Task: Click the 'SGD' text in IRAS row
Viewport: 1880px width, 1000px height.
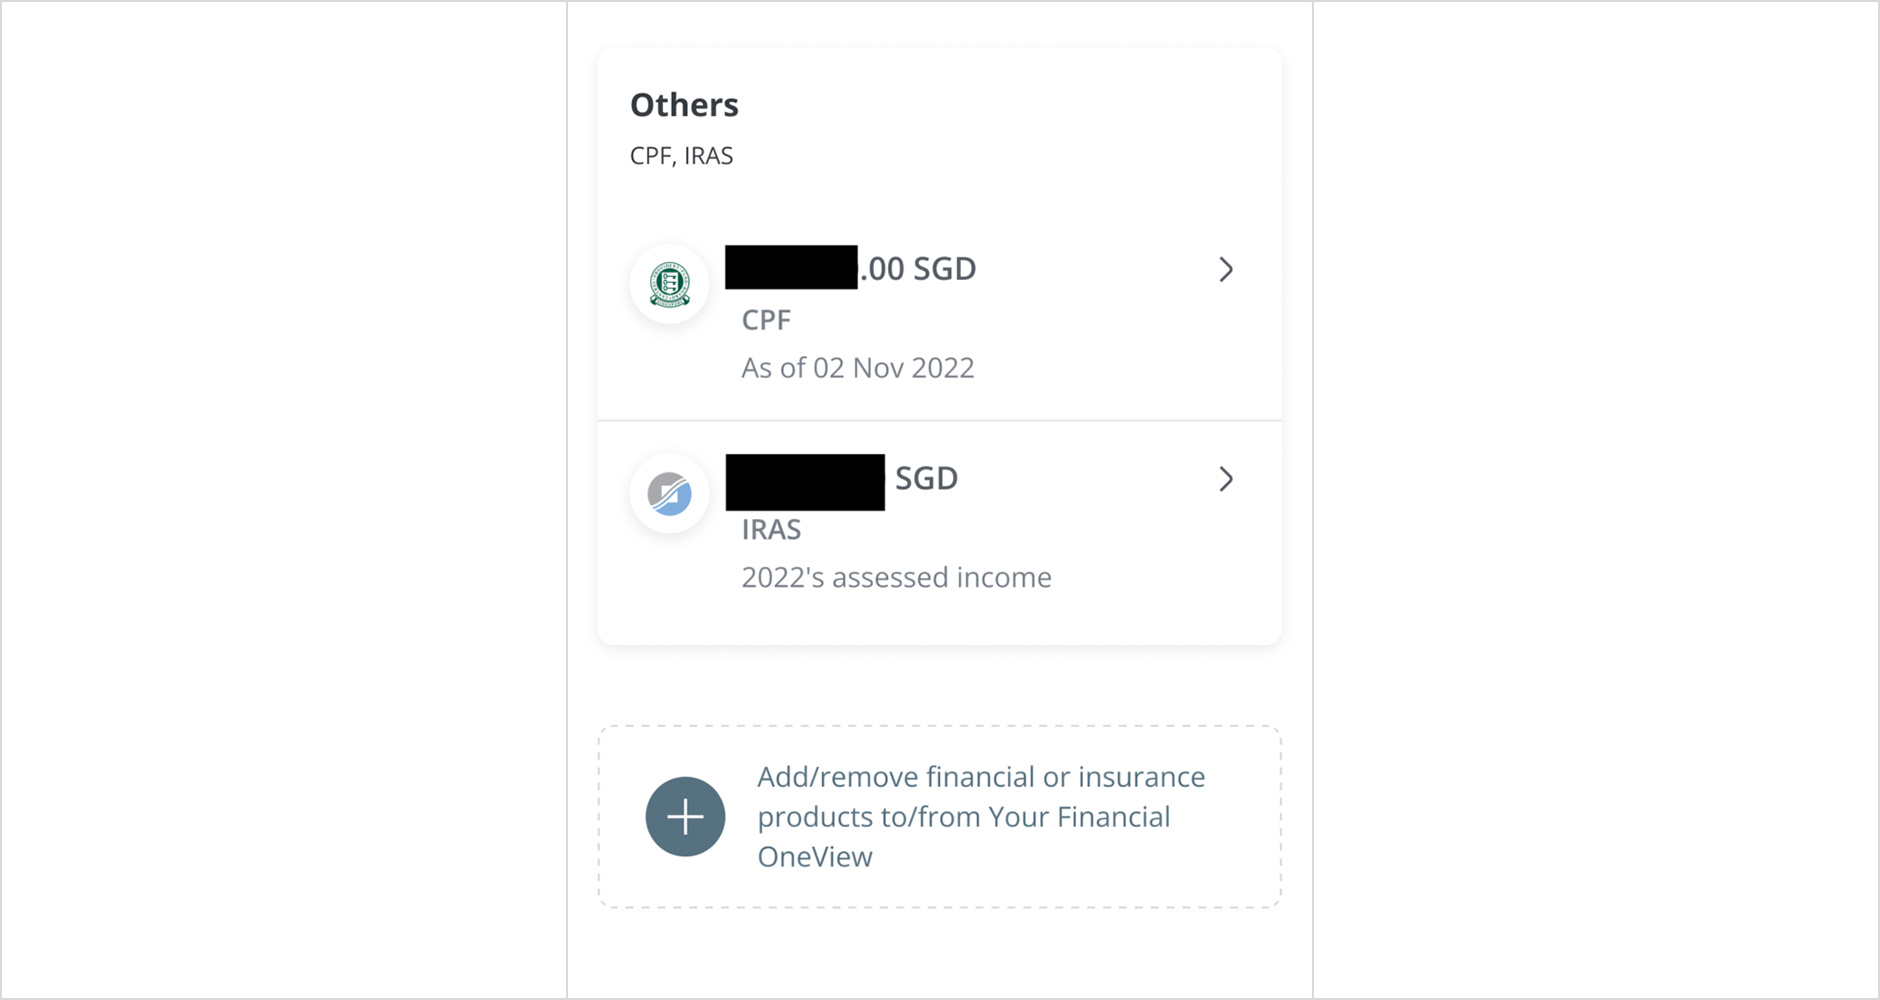Action: 926,479
